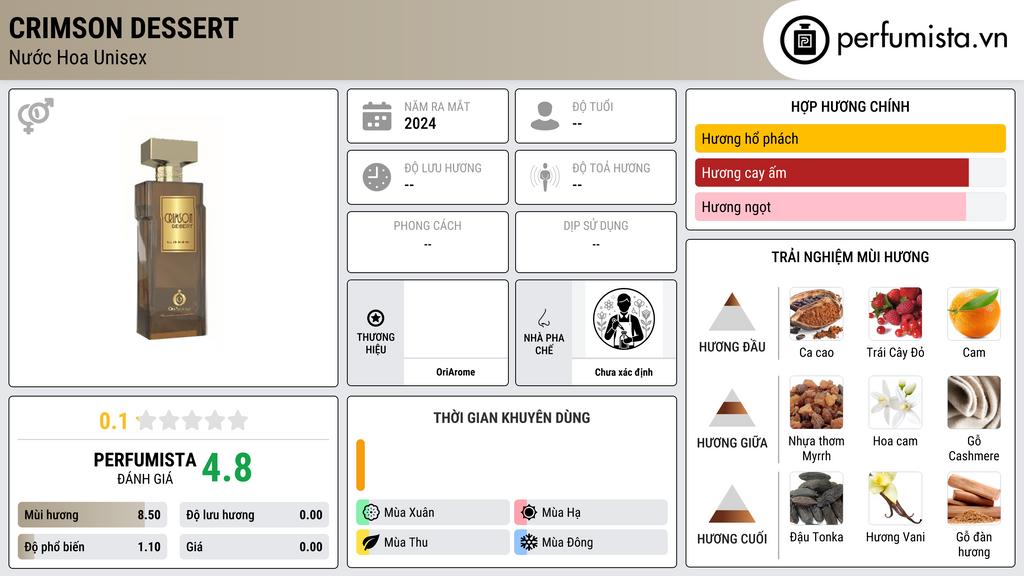Click the Nước Hoa Unisex subtitle

(78, 57)
